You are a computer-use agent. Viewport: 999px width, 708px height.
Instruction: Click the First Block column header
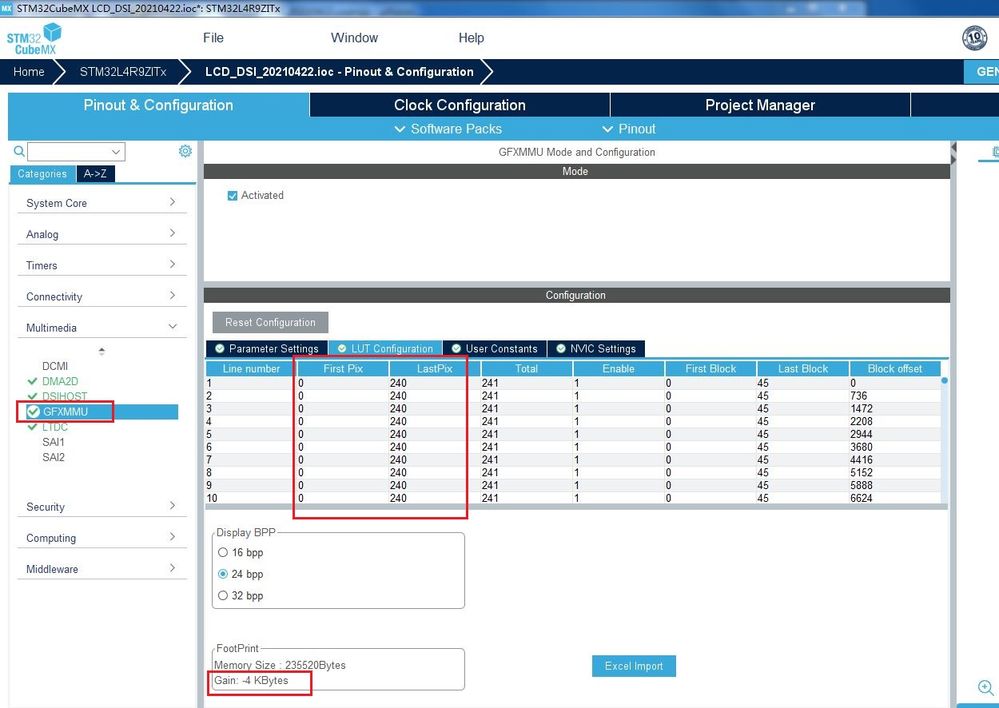[x=710, y=368]
